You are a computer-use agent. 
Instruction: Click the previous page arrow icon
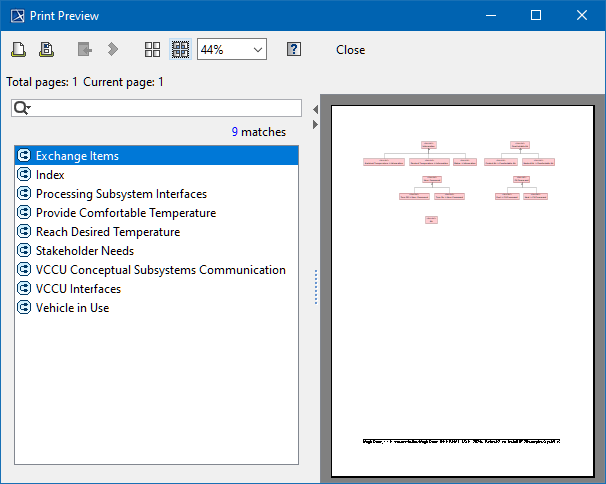(x=85, y=49)
